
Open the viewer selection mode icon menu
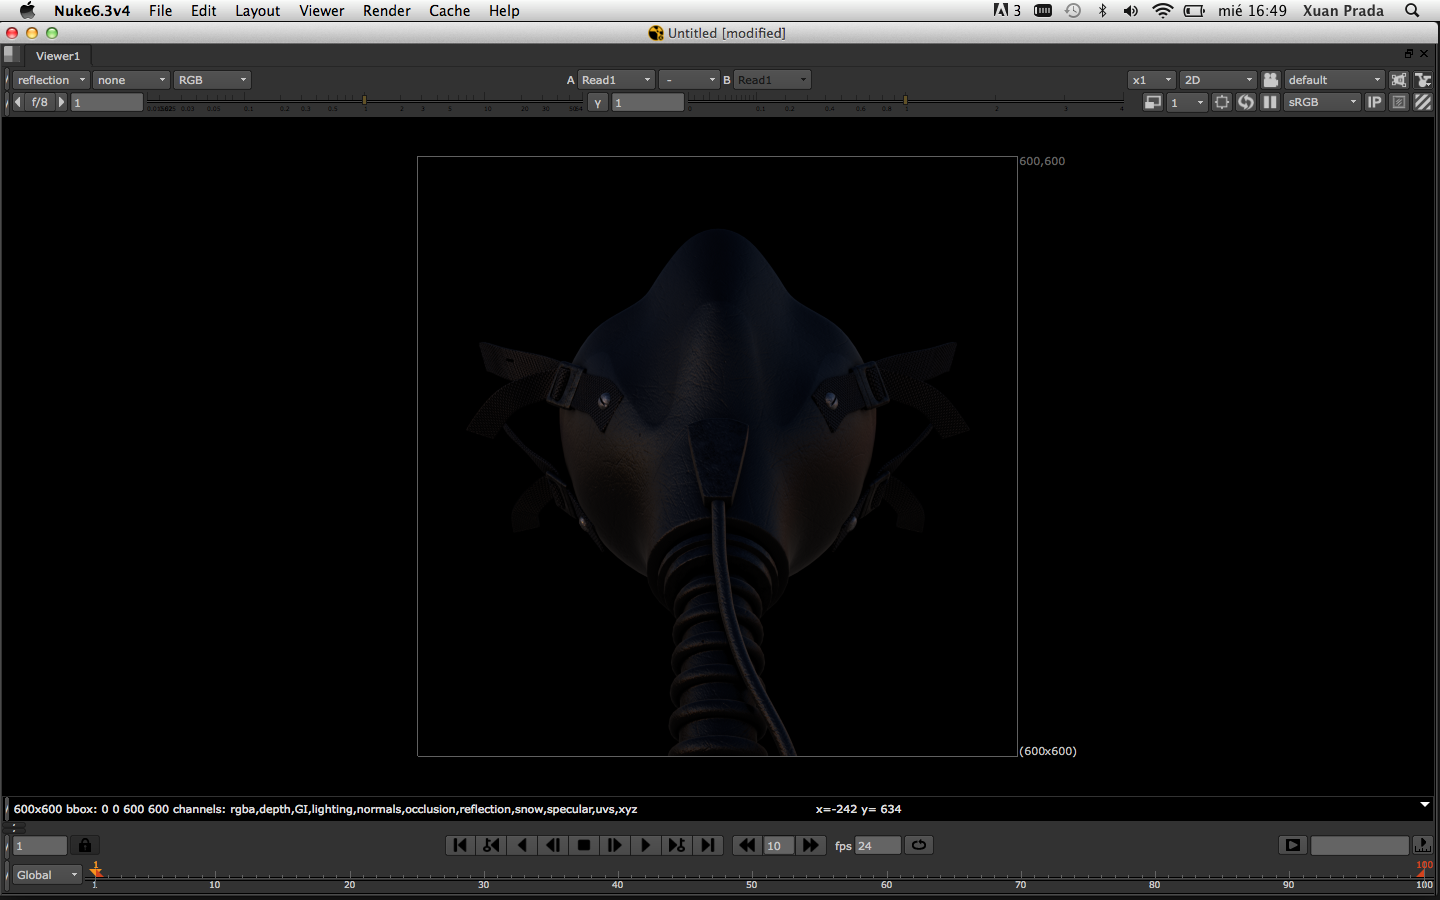(x=1423, y=80)
